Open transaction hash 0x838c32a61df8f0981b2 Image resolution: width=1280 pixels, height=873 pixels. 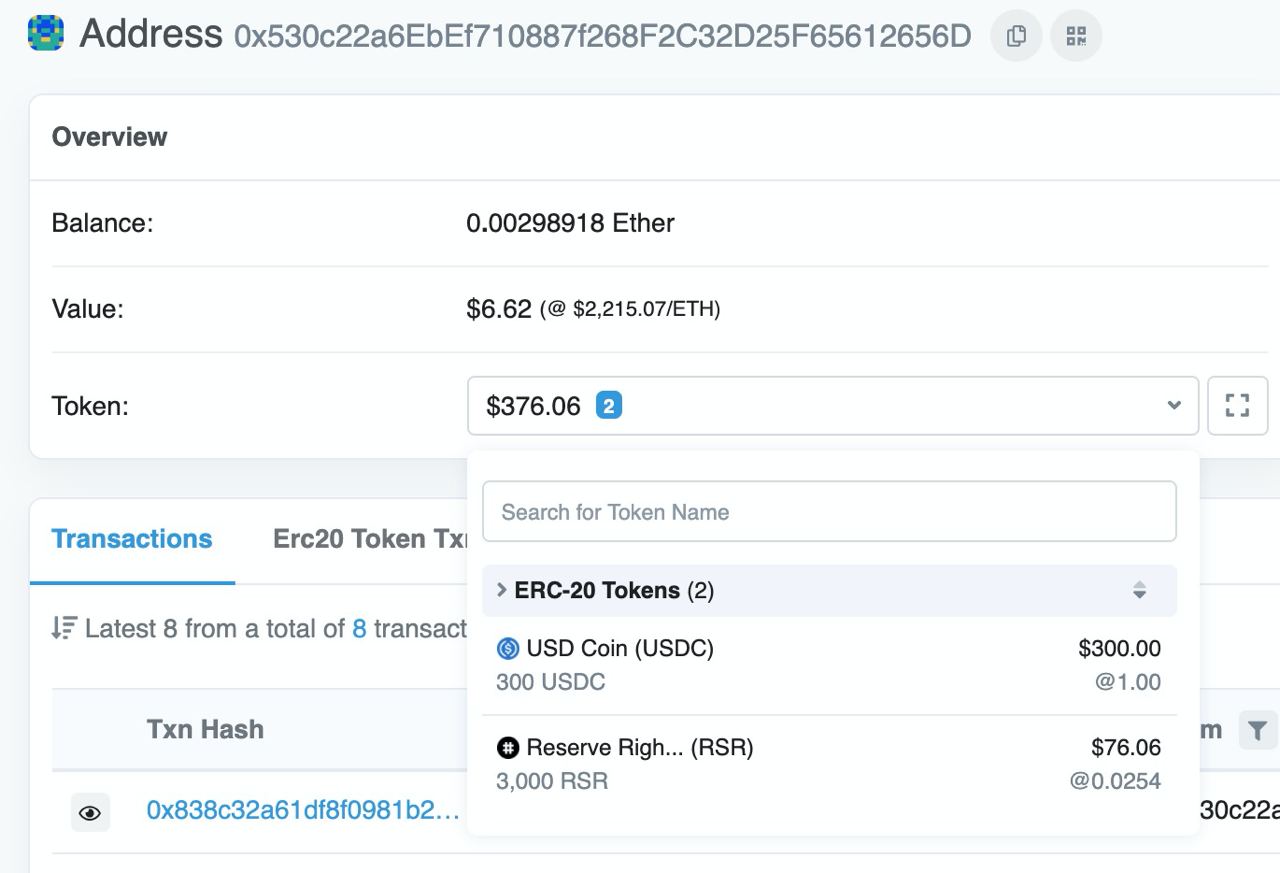tap(303, 810)
